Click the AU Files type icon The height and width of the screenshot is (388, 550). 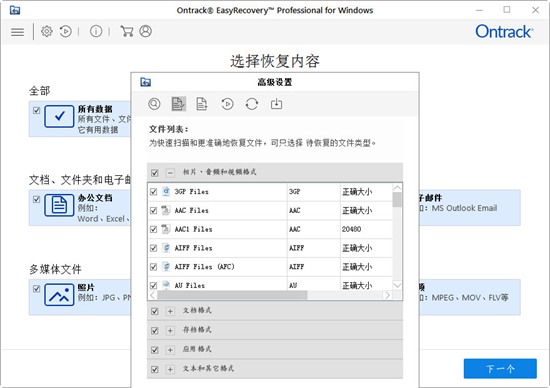point(166,285)
